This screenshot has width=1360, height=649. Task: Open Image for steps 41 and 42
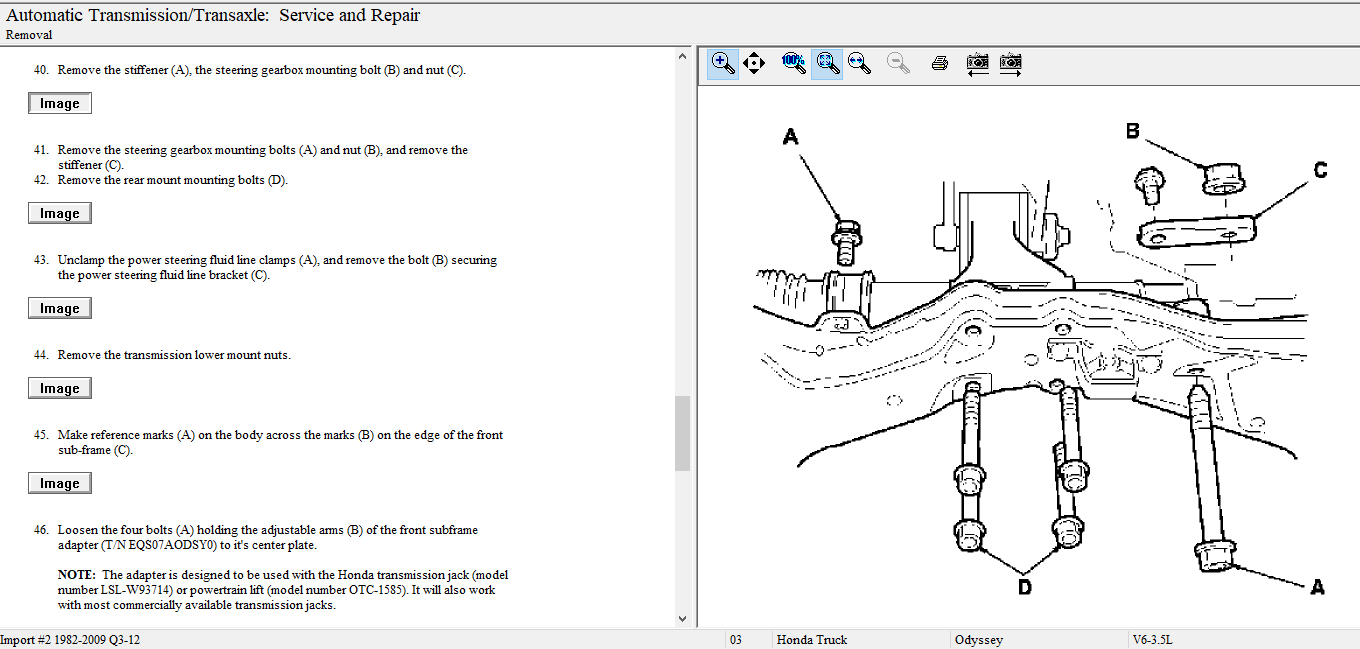coord(60,214)
